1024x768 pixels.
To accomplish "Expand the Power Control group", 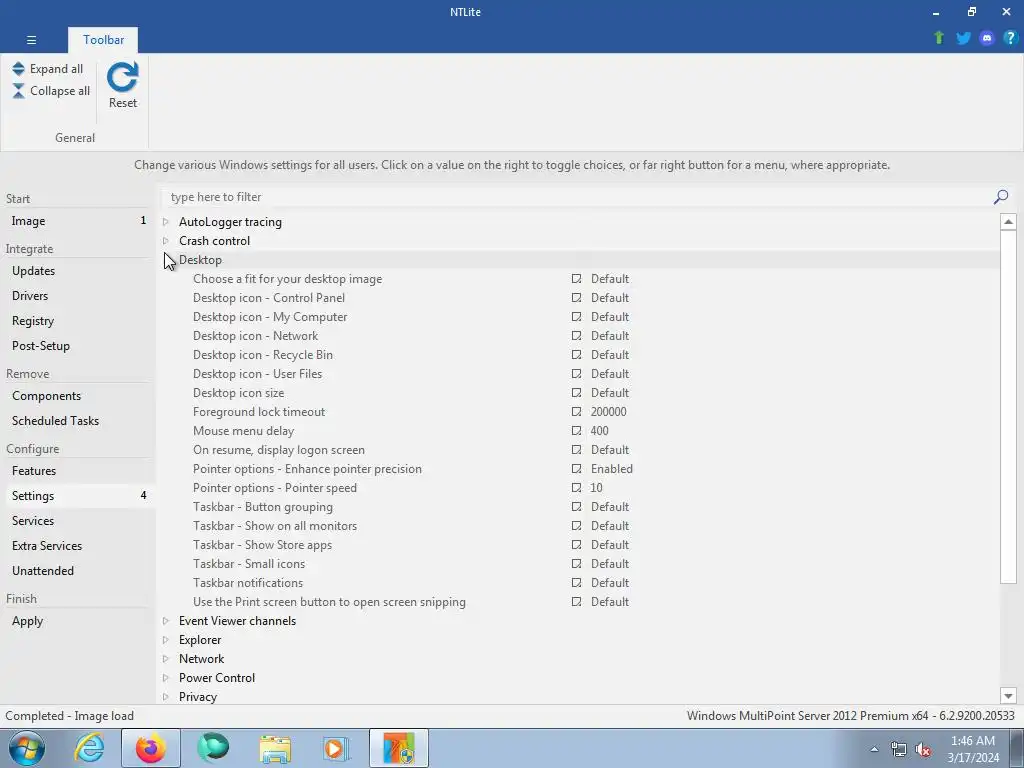I will point(166,678).
